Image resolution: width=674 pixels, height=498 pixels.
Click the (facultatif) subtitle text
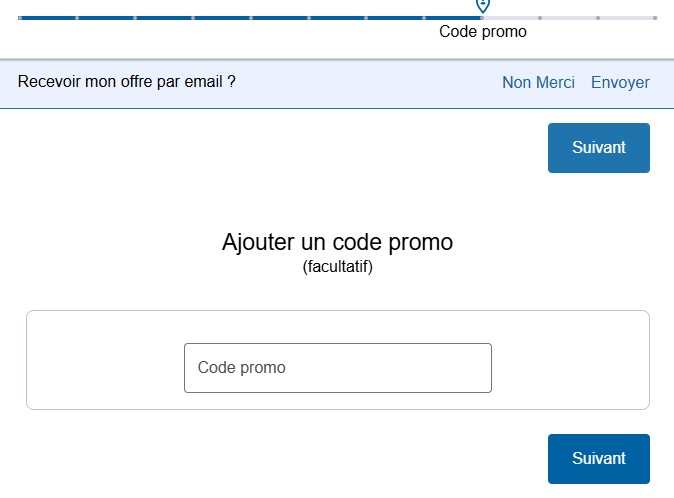[337, 268]
